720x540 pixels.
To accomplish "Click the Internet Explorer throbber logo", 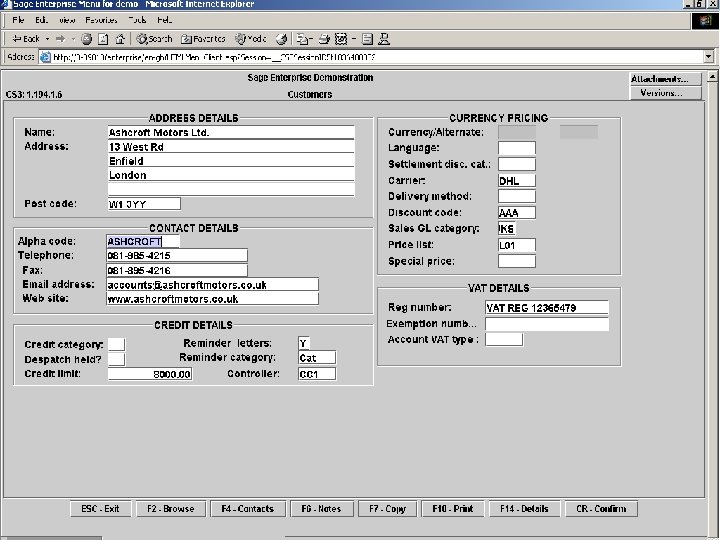I will (704, 21).
